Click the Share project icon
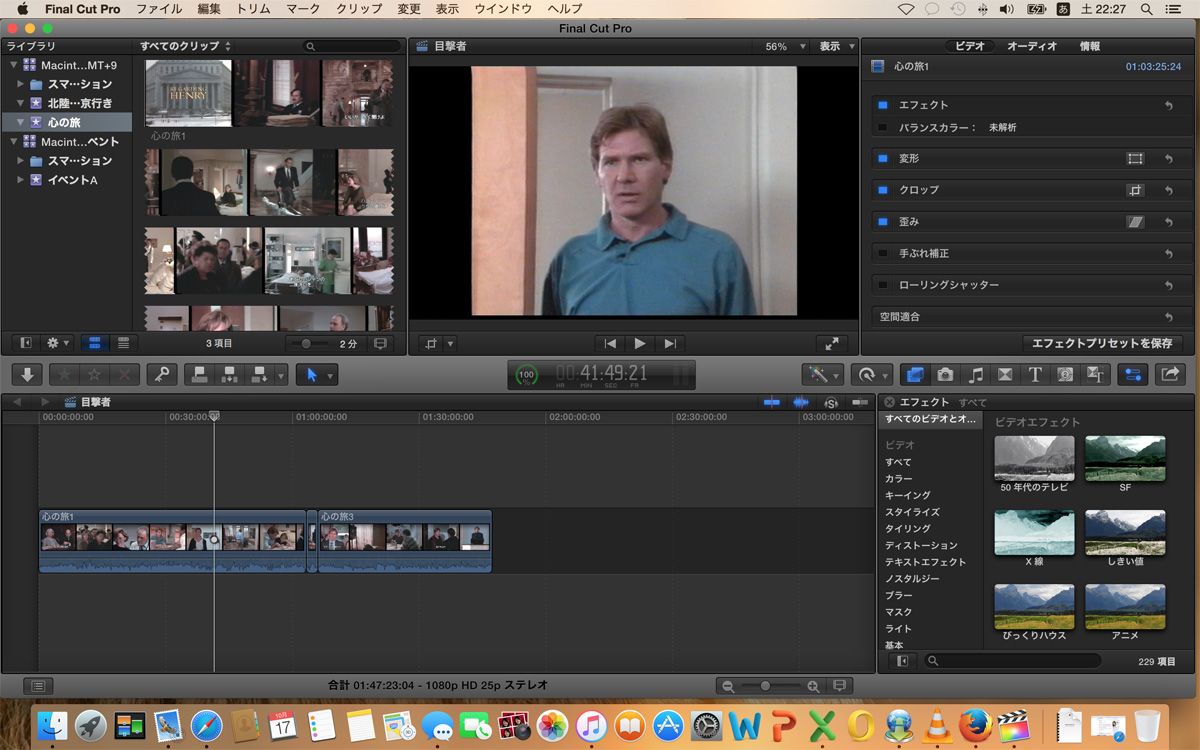Viewport: 1200px width, 750px height. point(1169,375)
